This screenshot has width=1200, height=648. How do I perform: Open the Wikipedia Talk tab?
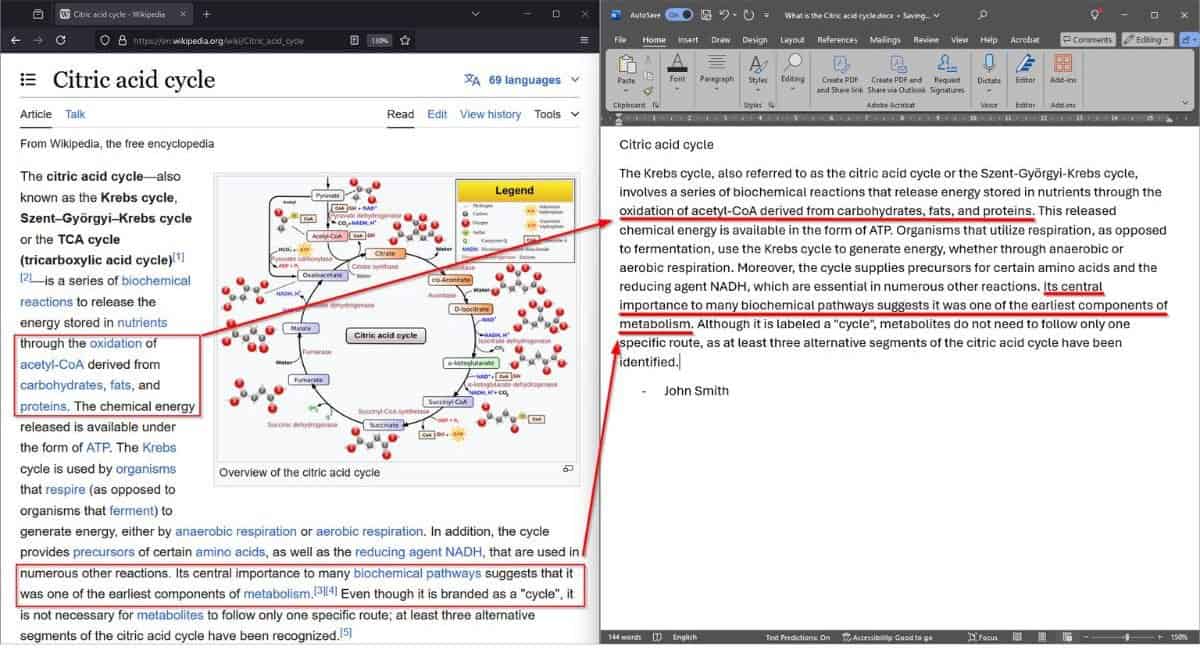pyautogui.click(x=75, y=114)
